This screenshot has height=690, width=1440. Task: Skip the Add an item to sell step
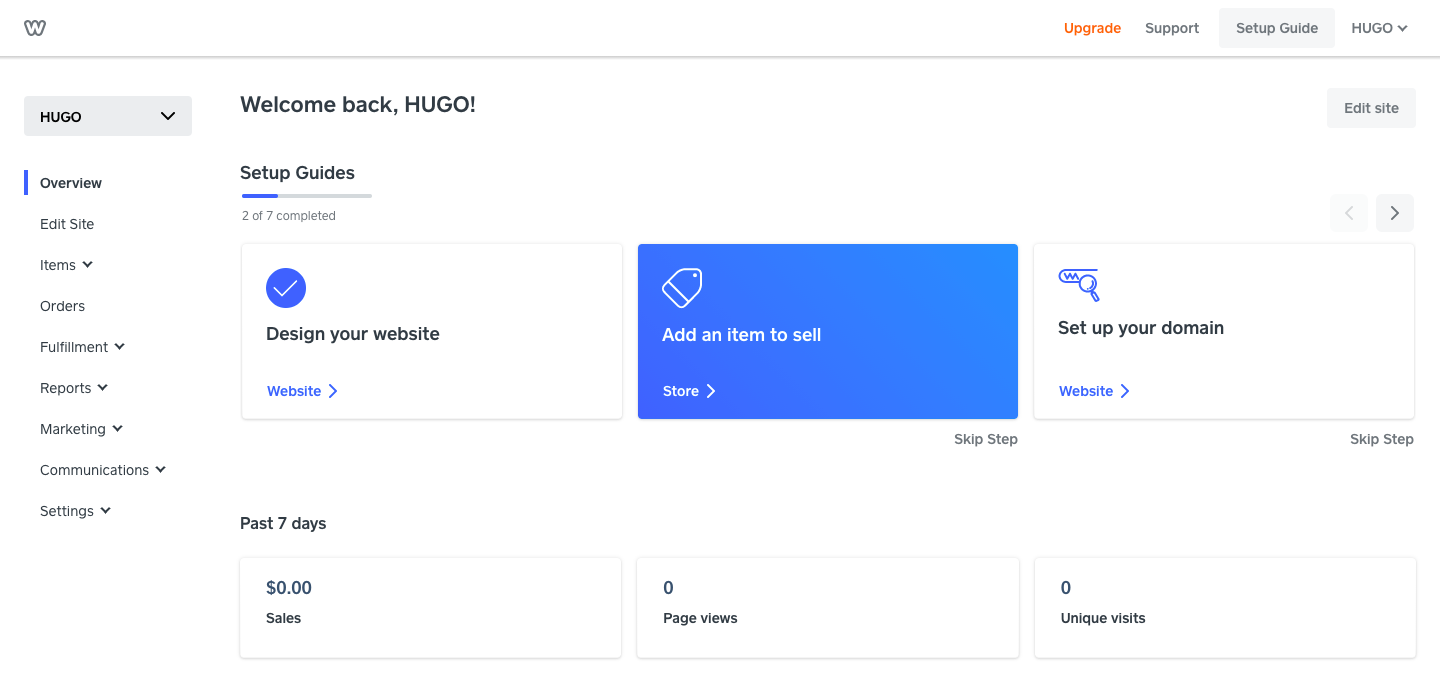(x=986, y=439)
